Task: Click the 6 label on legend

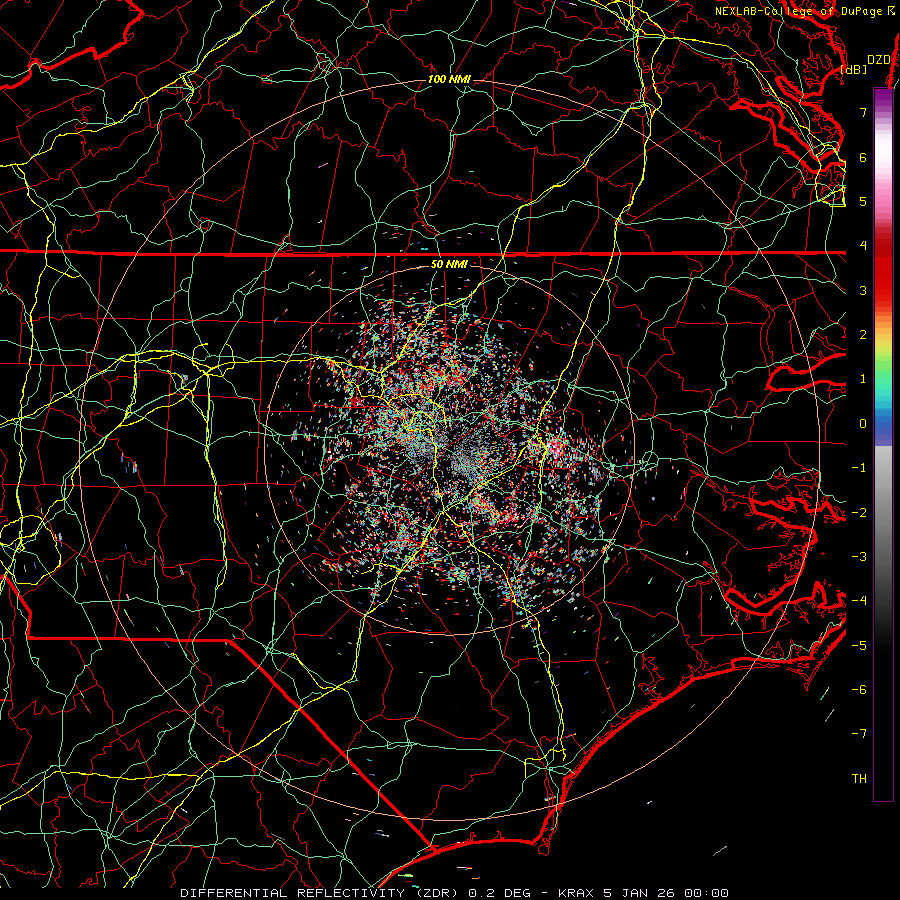Action: pos(863,157)
